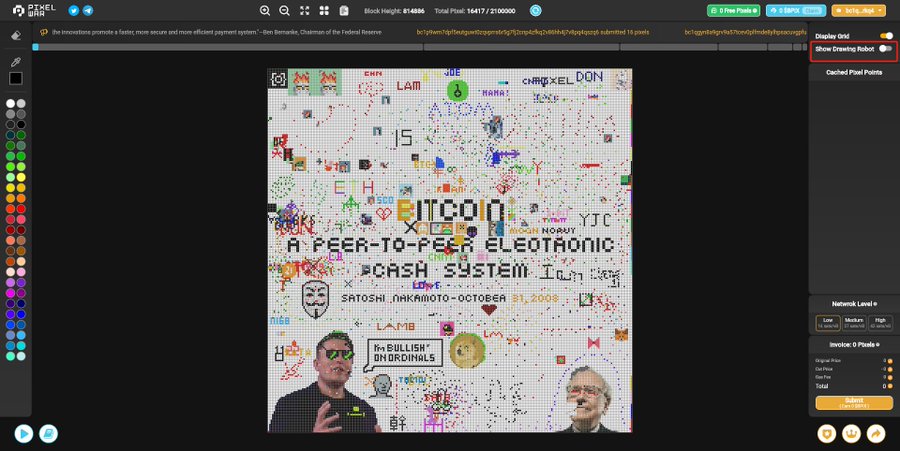Click the Free Pixels button

pos(733,10)
